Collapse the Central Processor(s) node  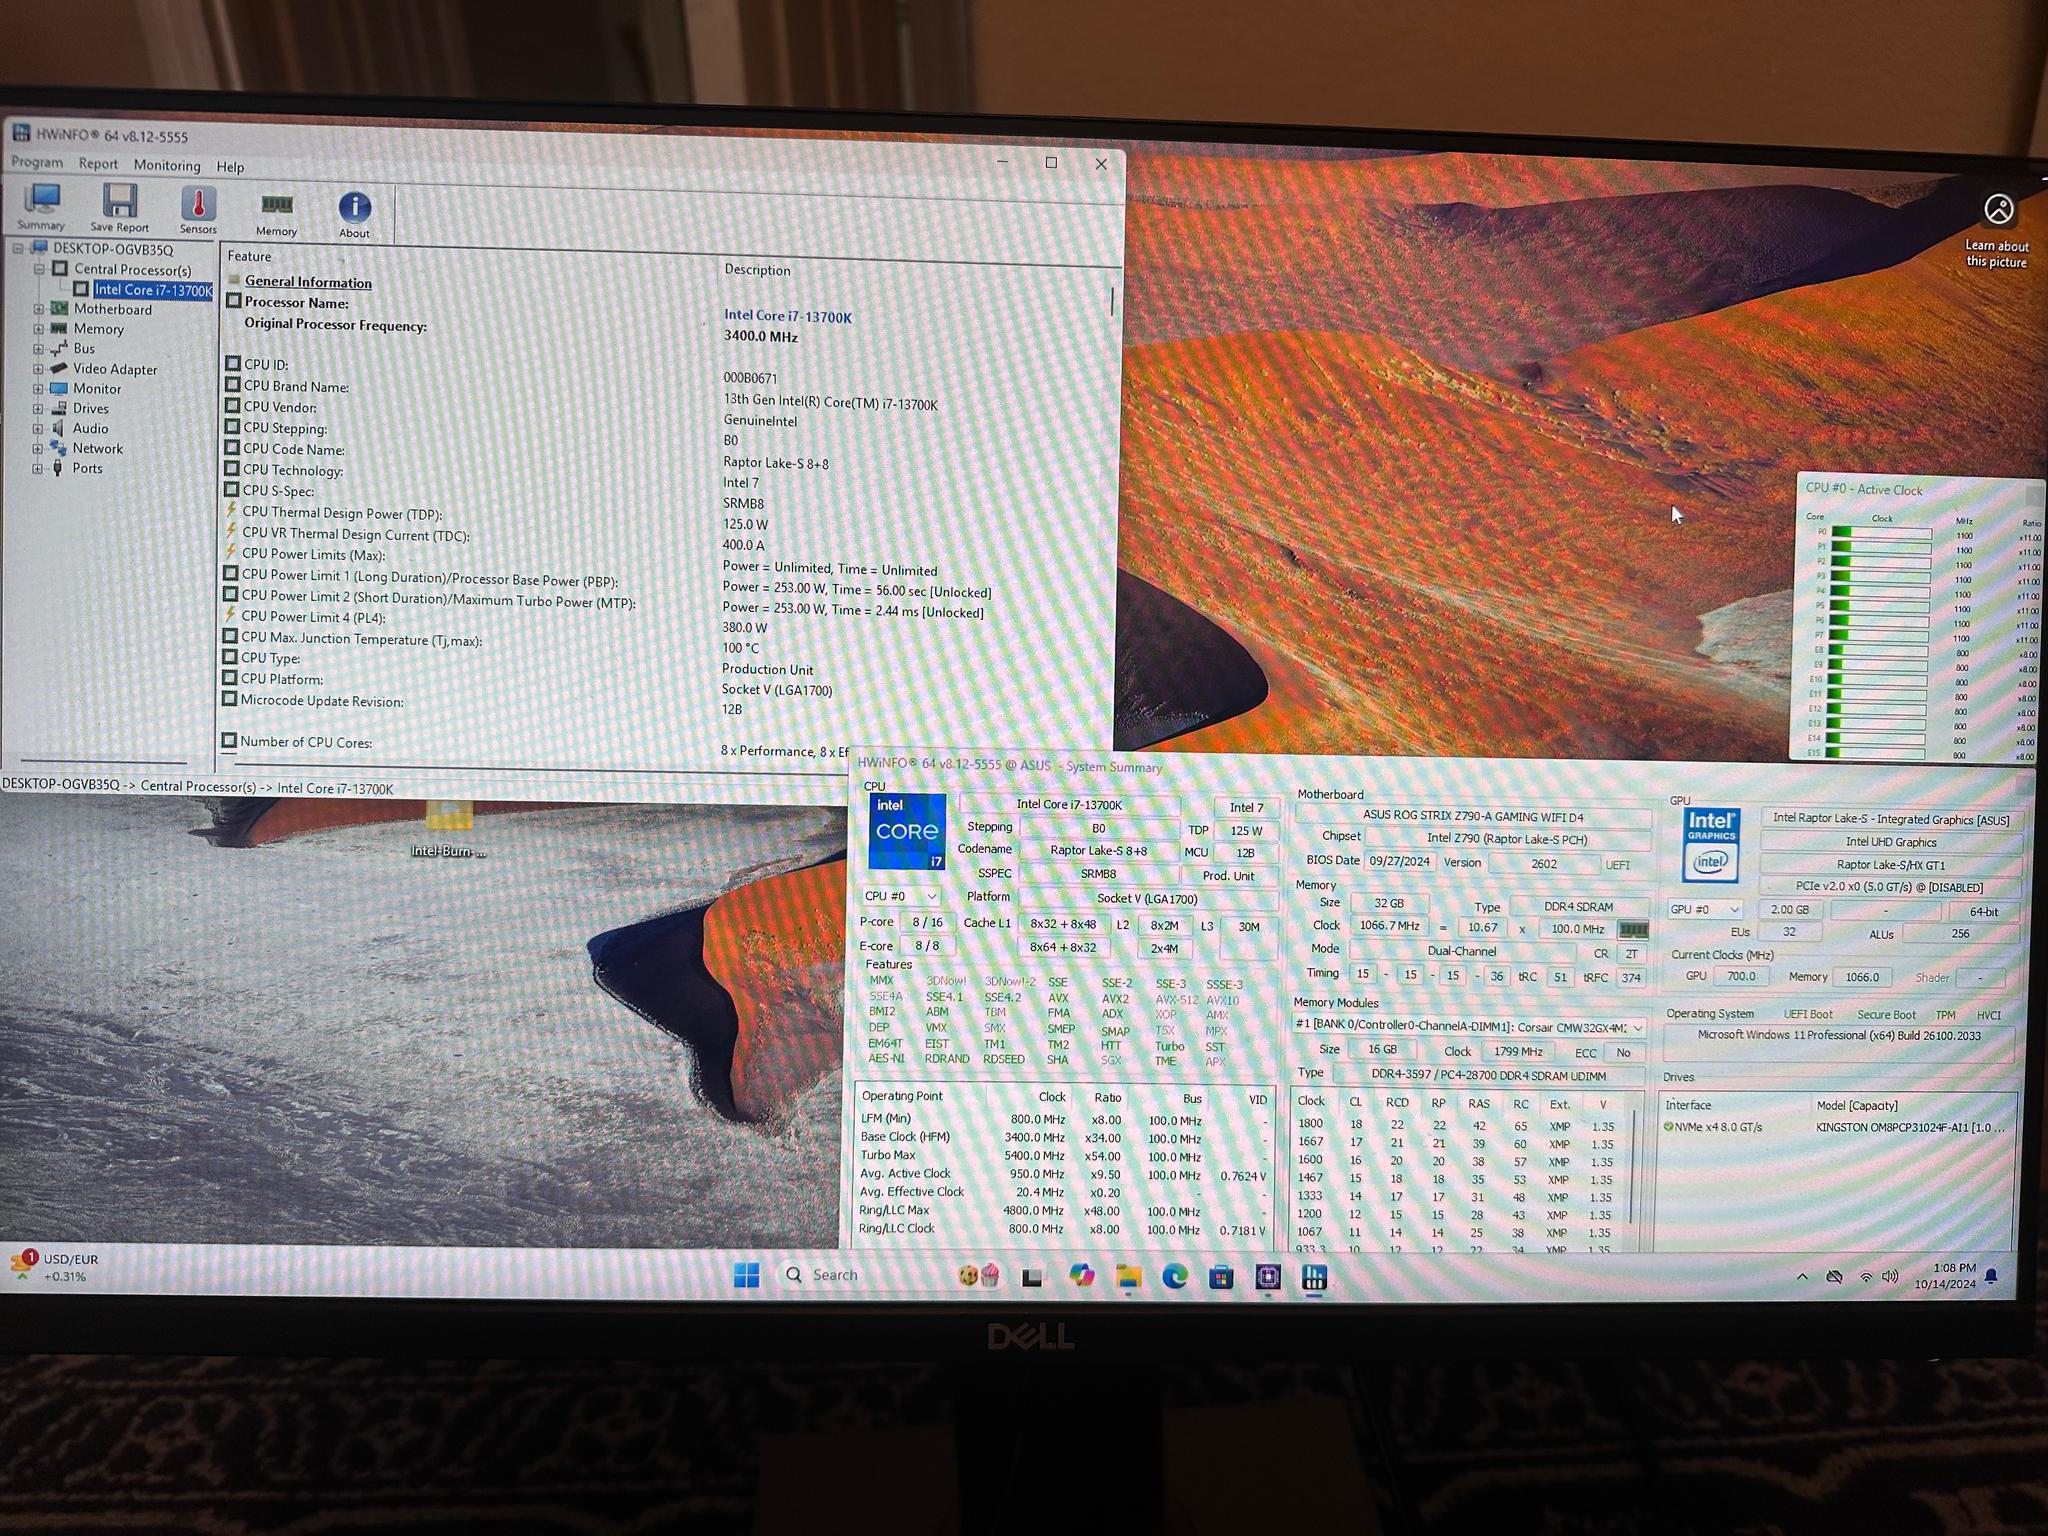point(39,269)
